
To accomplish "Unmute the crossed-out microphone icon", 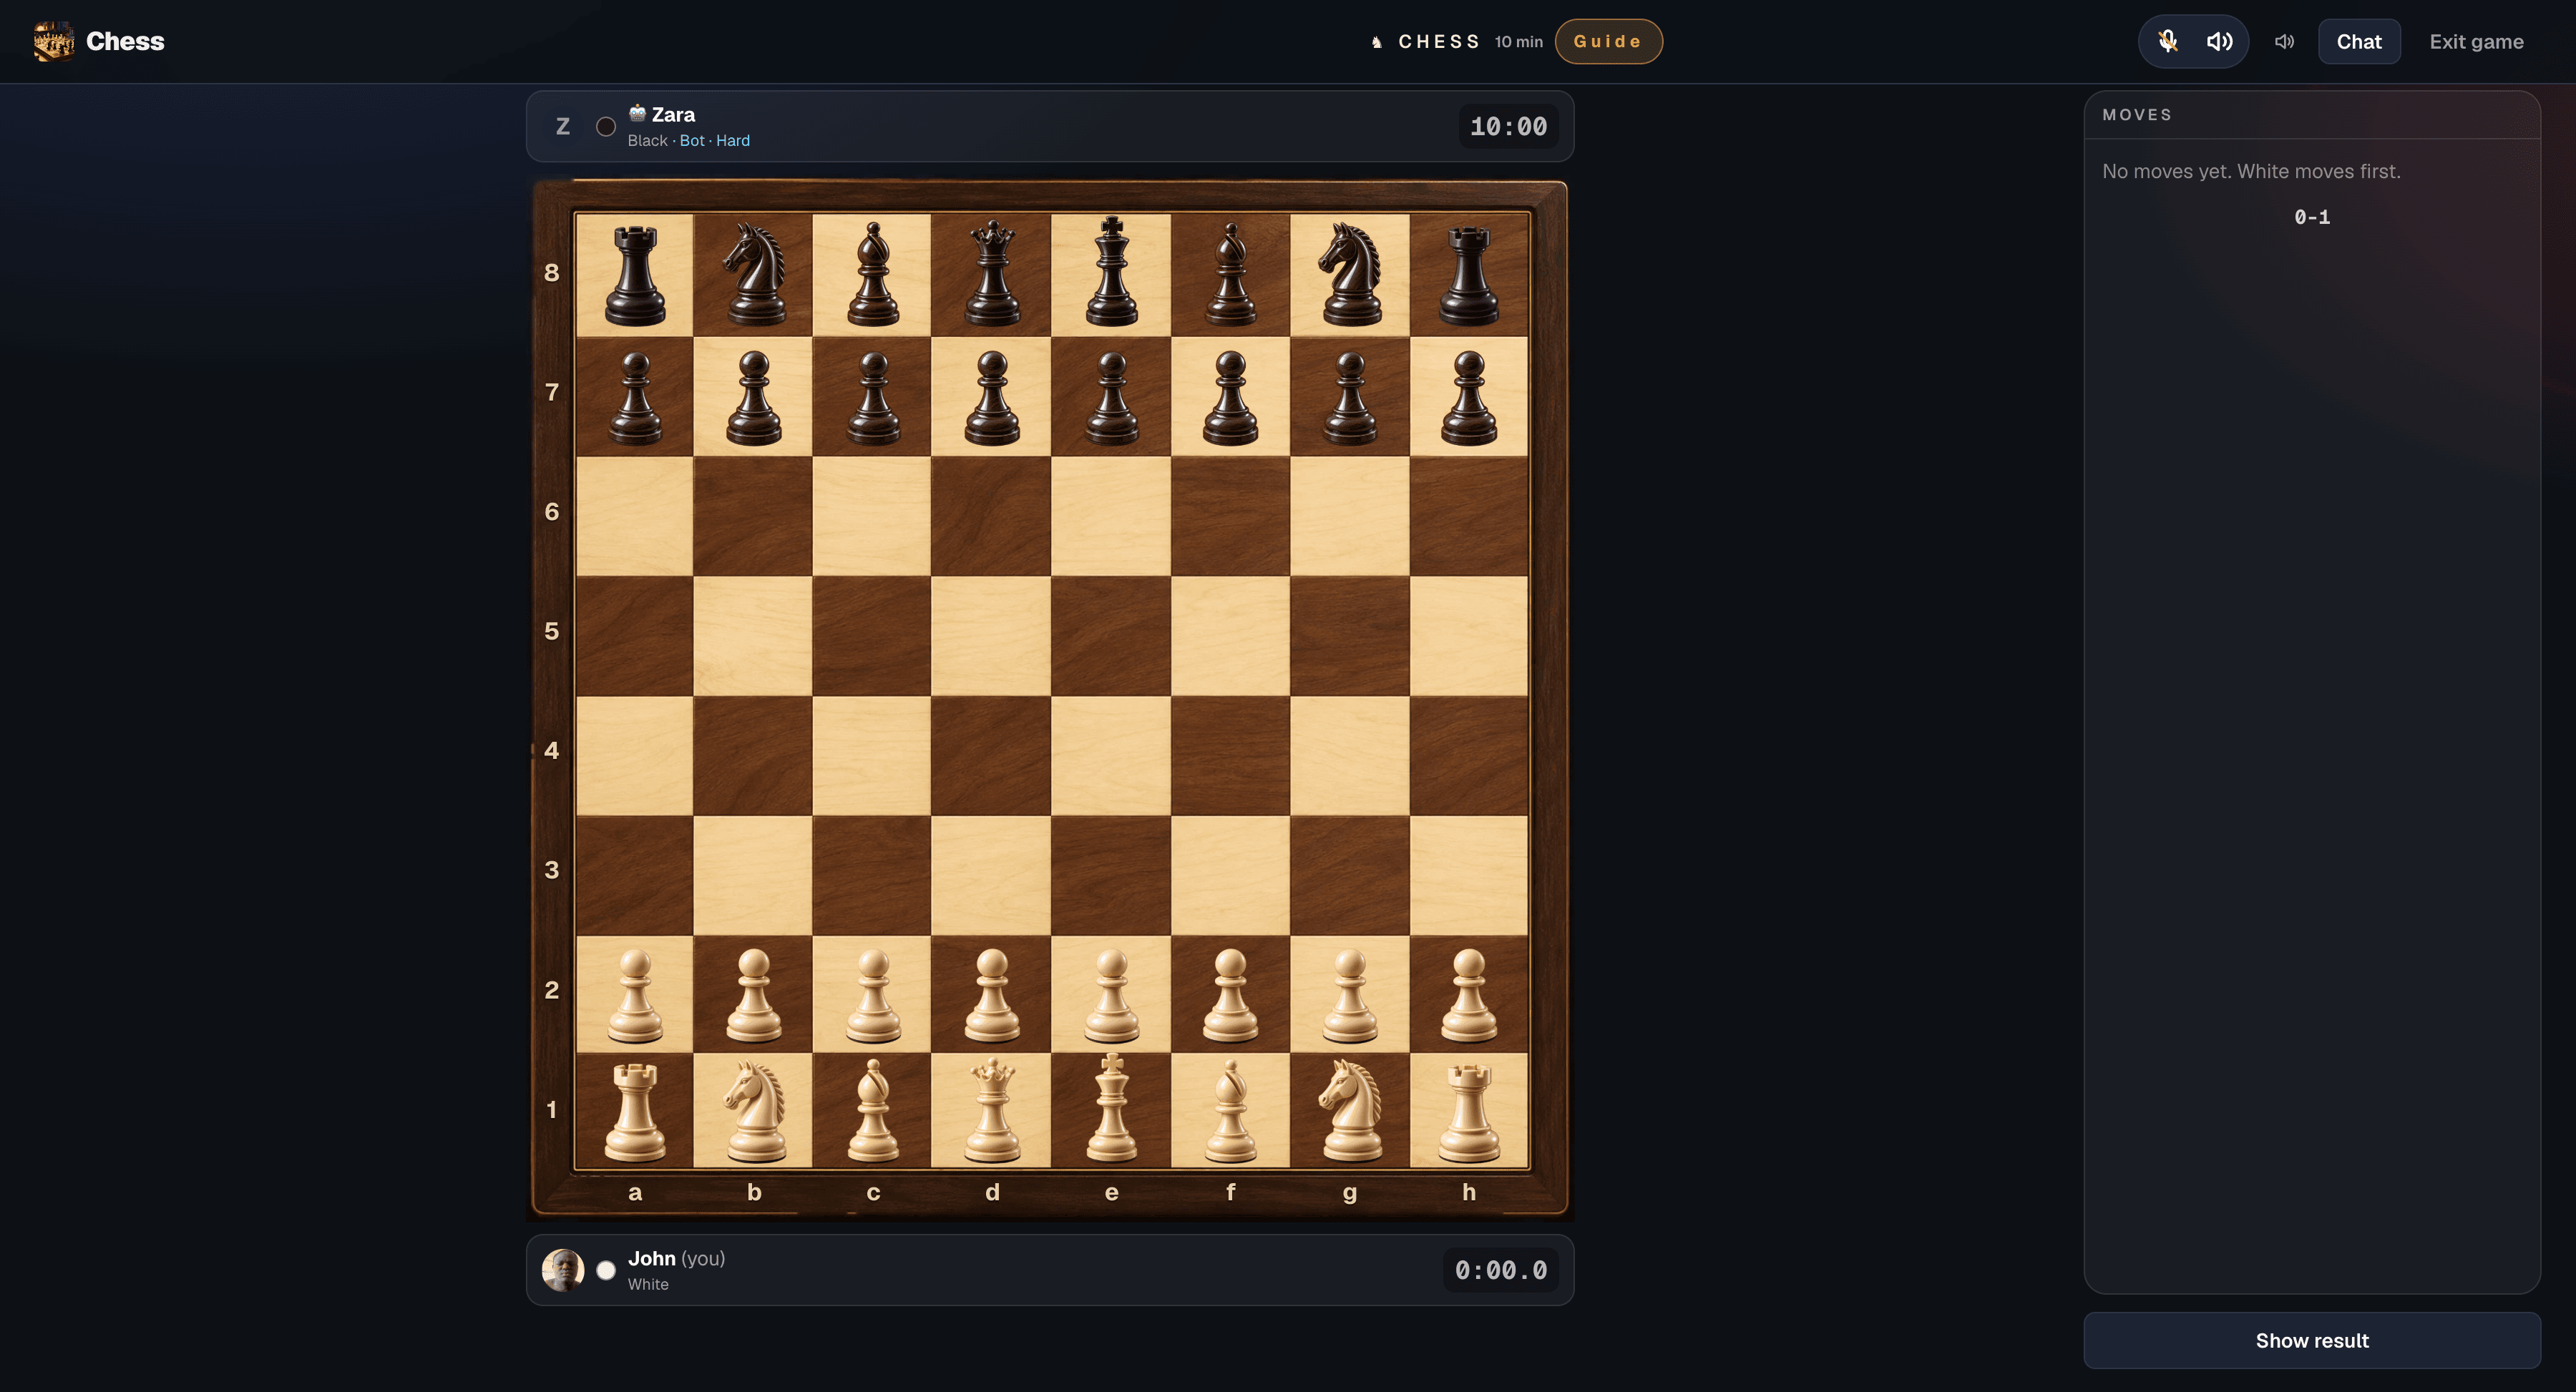I will point(2167,41).
